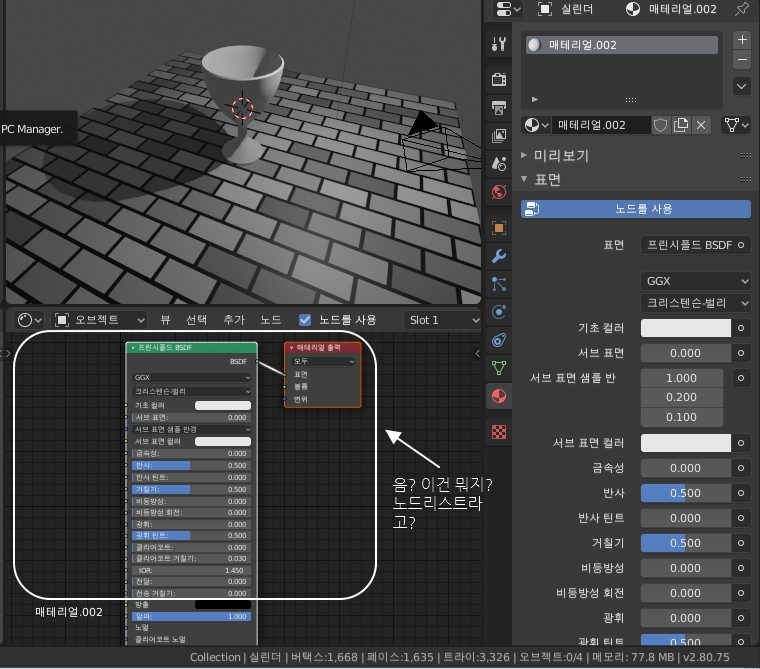Image resolution: width=760 pixels, height=669 pixels.
Task: Click the 실린더 object icon in header
Action: (545, 9)
